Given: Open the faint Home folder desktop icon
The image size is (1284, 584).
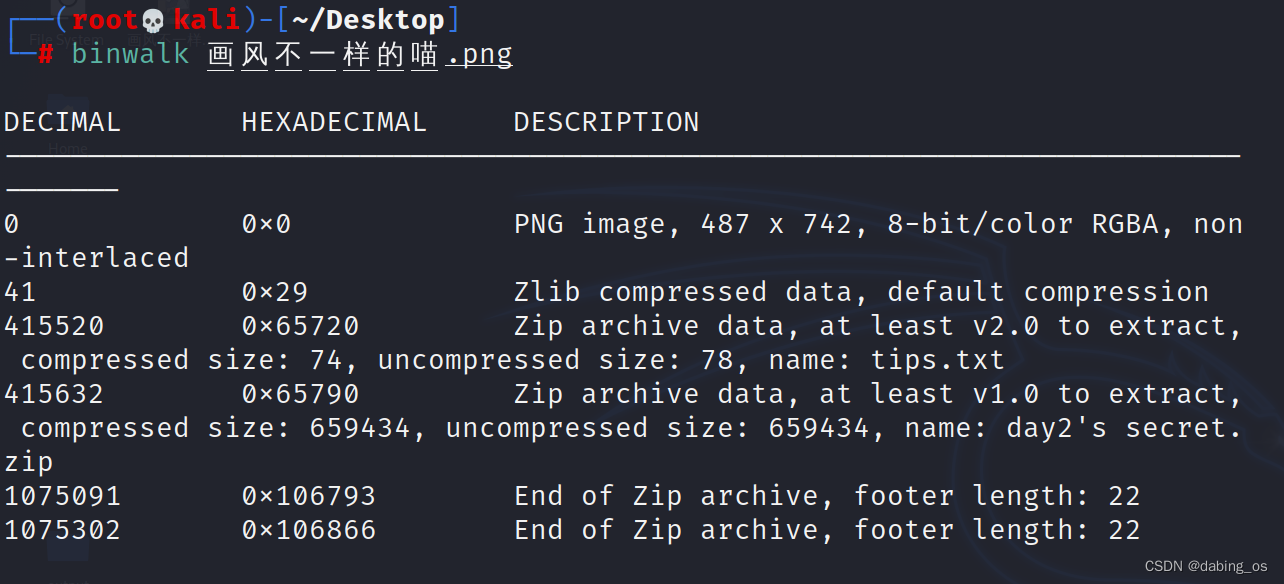Looking at the screenshot, I should [68, 128].
